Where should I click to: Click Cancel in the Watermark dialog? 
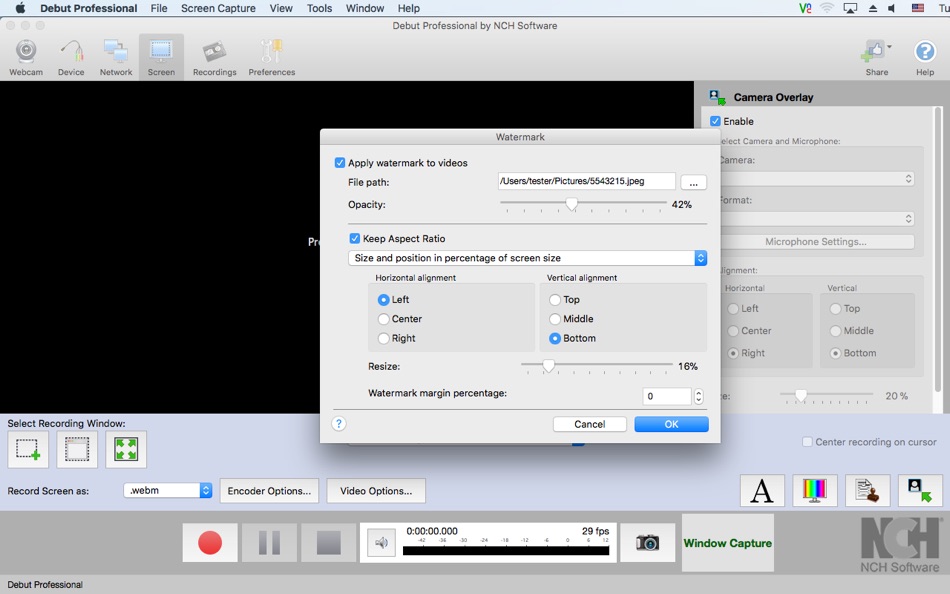590,424
